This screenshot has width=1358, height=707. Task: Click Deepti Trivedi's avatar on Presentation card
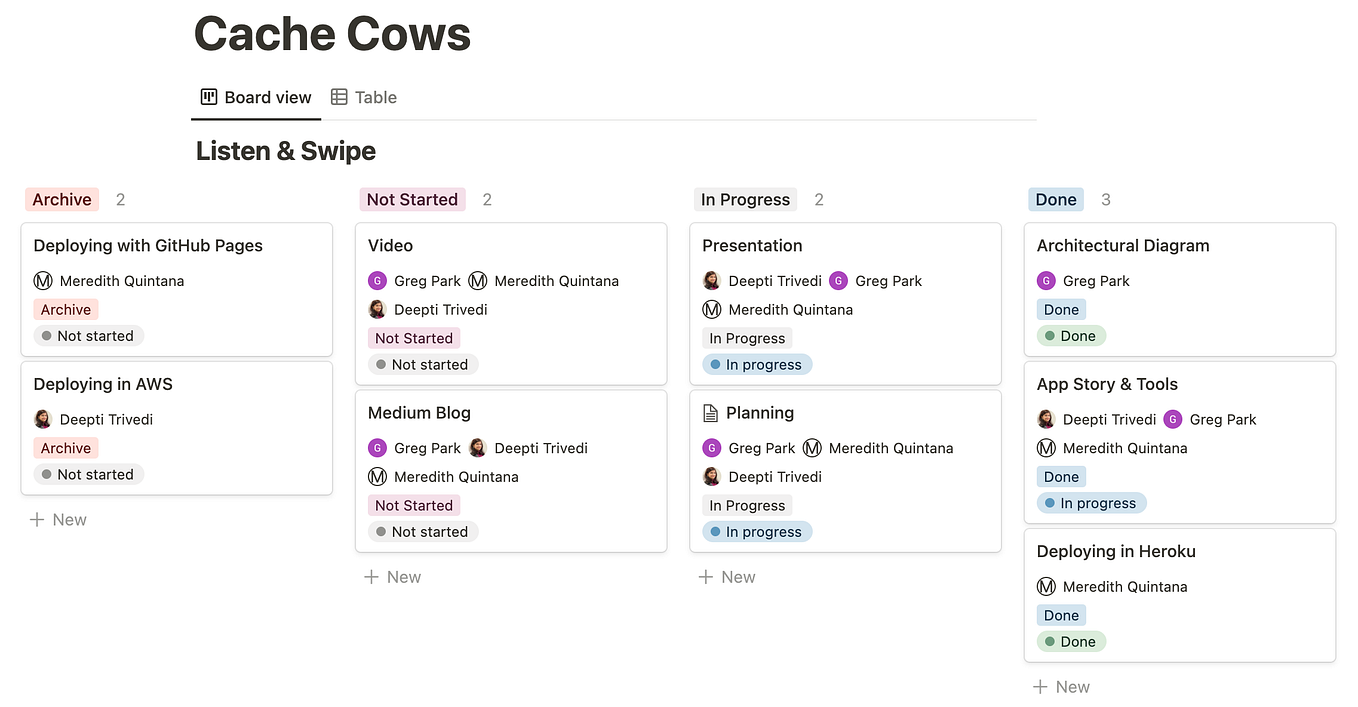click(x=712, y=281)
